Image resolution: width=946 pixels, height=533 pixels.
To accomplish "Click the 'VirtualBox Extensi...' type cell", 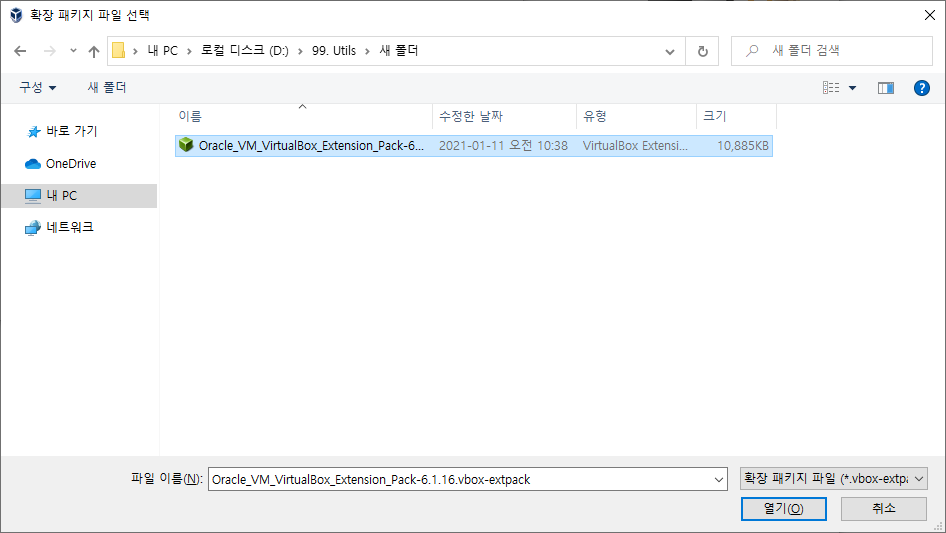I will tap(635, 145).
